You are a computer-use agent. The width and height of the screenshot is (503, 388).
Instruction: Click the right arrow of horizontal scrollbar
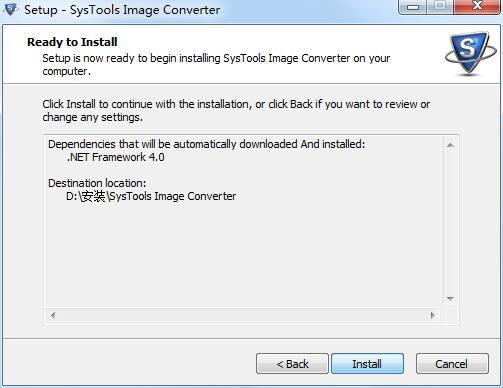(433, 315)
